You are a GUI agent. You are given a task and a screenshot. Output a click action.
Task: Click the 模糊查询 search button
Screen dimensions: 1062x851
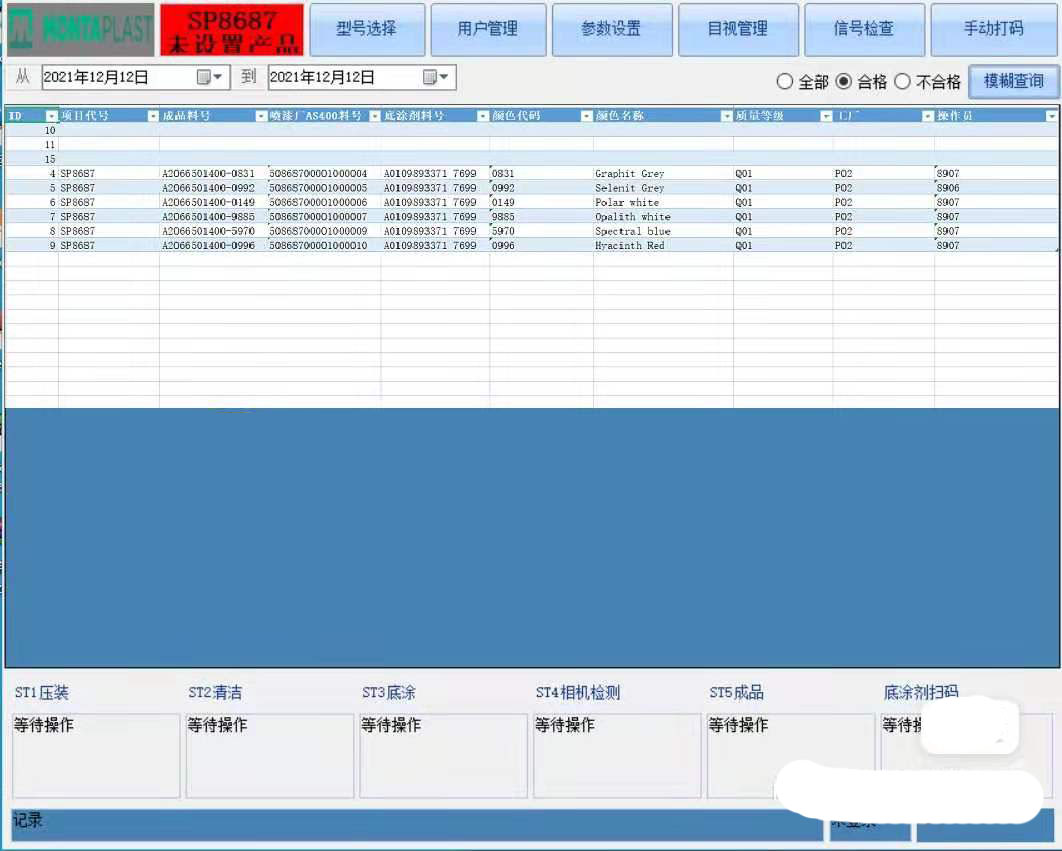(x=1014, y=82)
